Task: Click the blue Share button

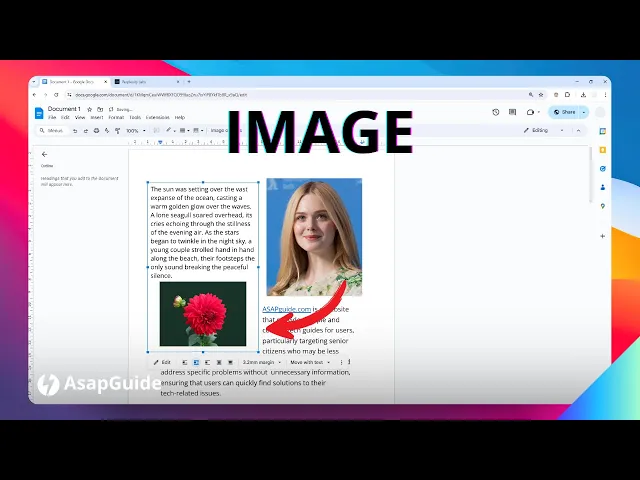Action: point(564,112)
